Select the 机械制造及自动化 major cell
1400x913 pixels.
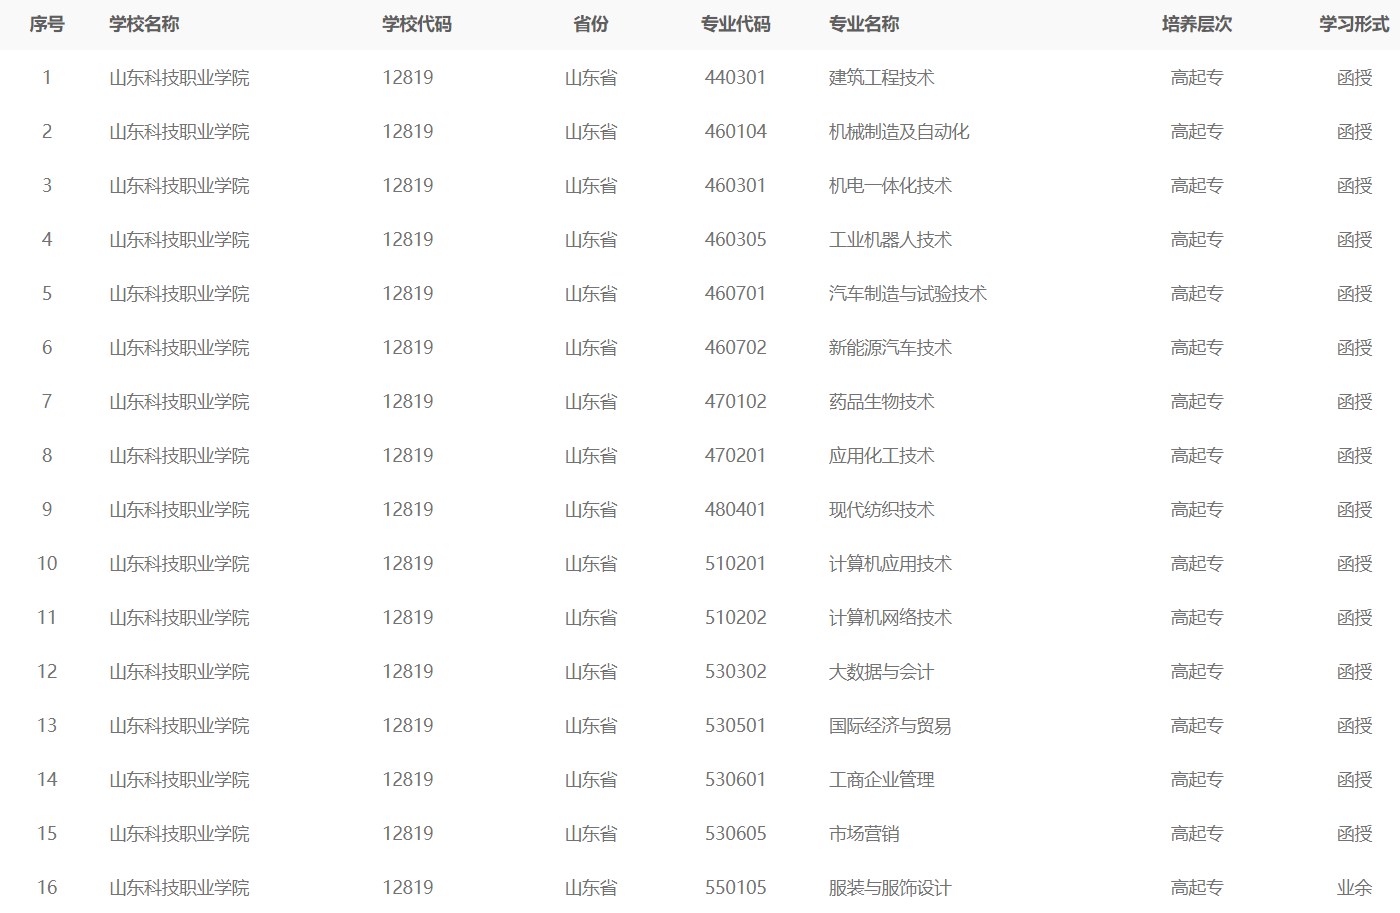click(x=899, y=132)
